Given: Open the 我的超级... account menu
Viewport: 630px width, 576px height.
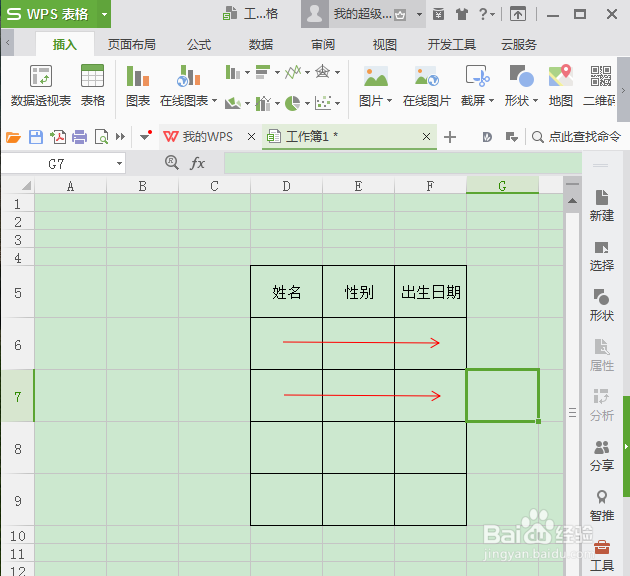Looking at the screenshot, I should (x=364, y=14).
